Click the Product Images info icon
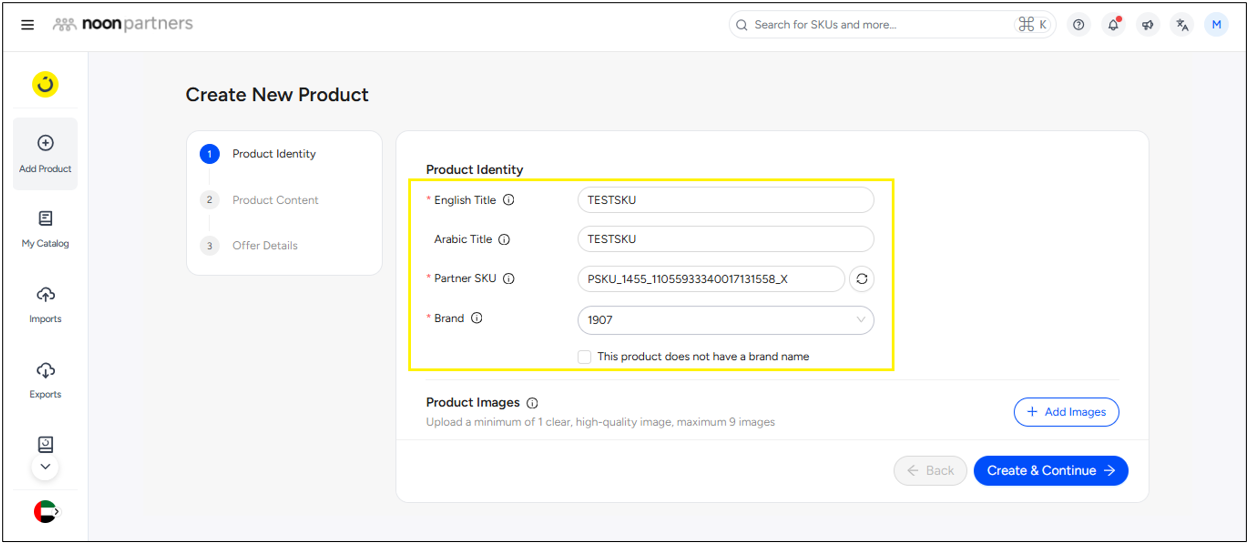 click(x=532, y=403)
